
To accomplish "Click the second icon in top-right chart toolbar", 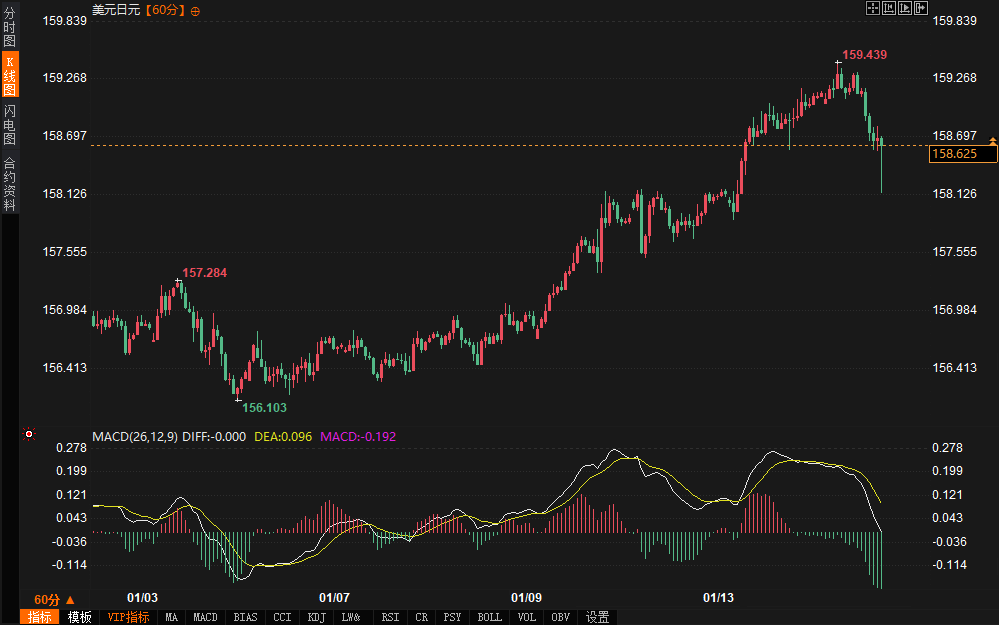I will [x=888, y=9].
